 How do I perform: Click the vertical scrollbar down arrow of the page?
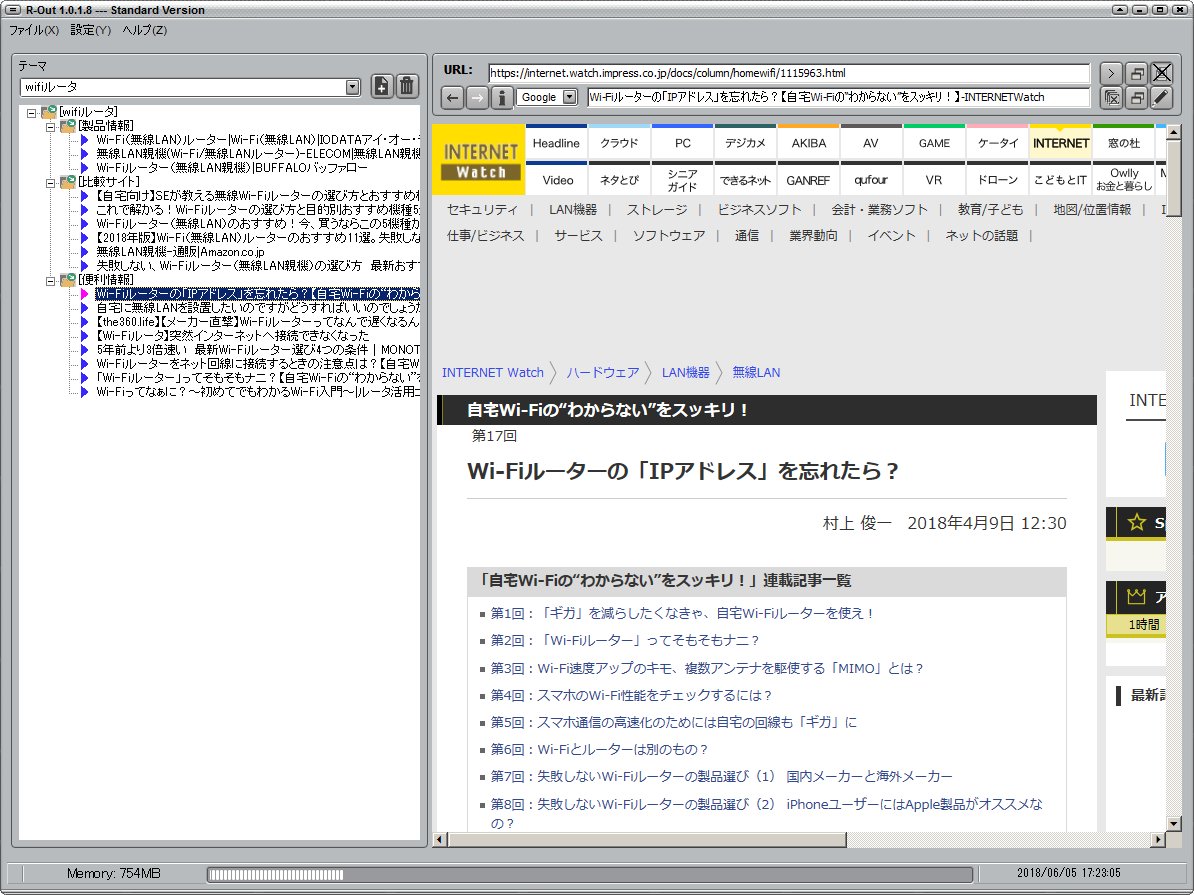pos(1173,823)
